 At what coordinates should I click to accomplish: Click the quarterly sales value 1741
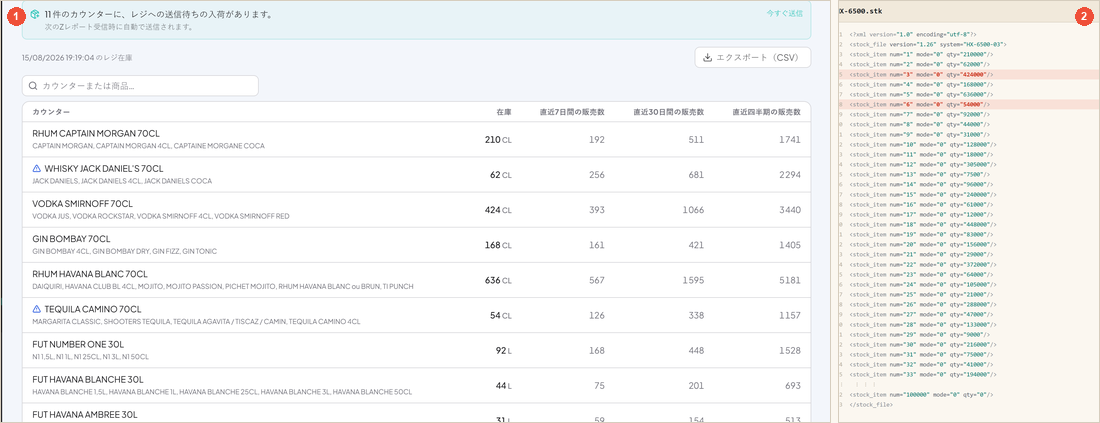pos(789,140)
